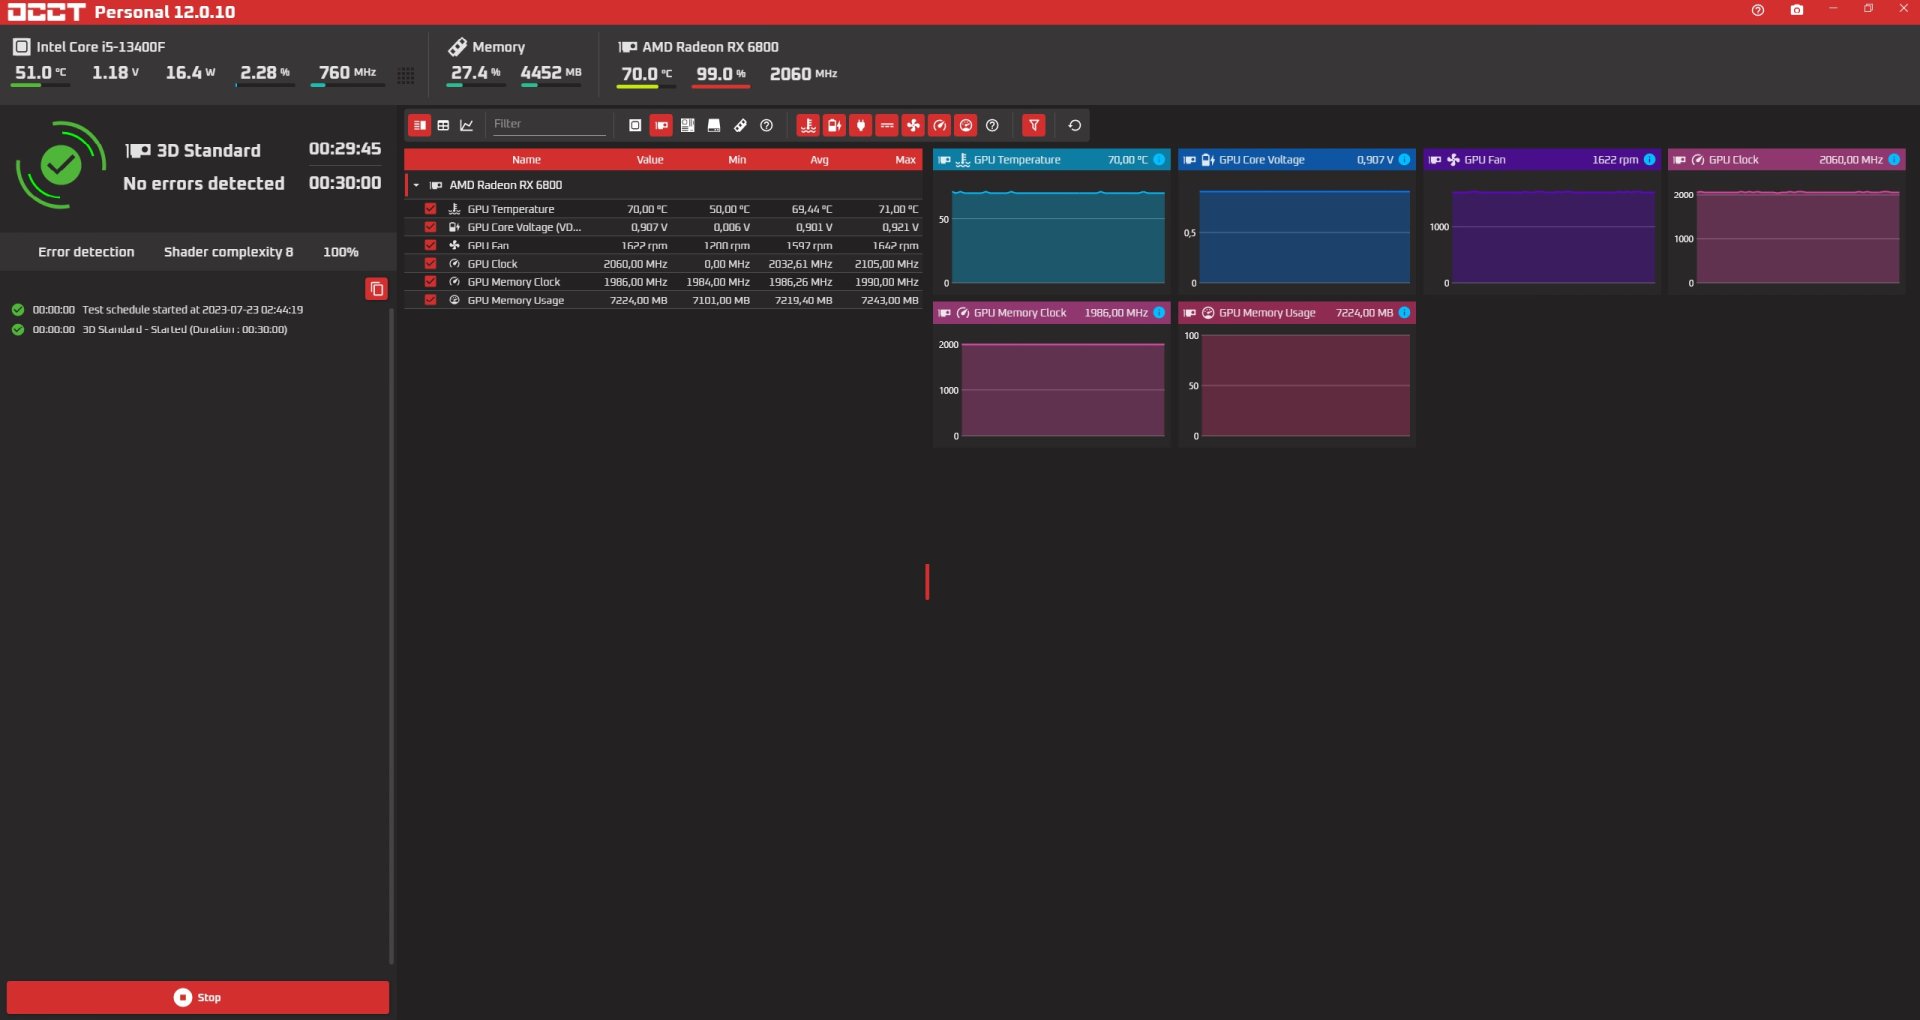This screenshot has width=1920, height=1020.
Task: Open info on the GPU Clock graph
Action: (x=1894, y=160)
